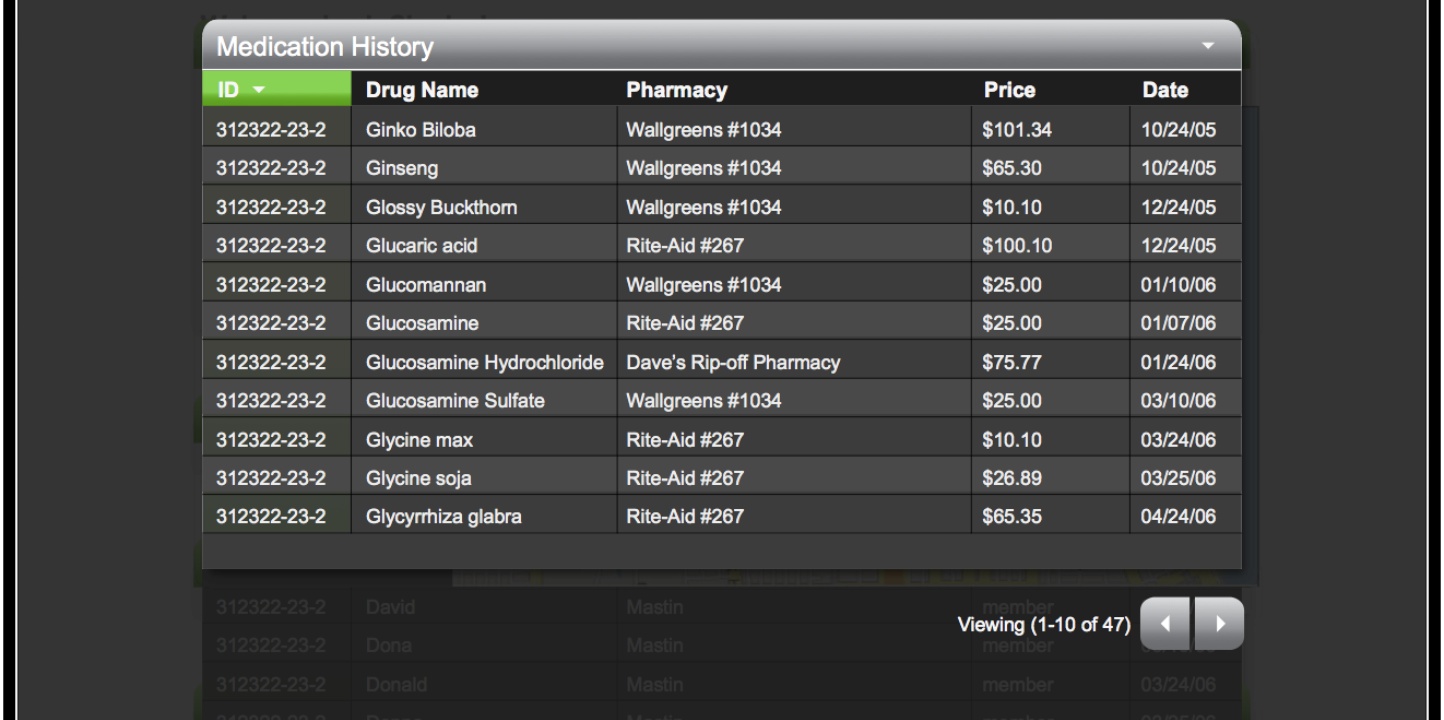The height and width of the screenshot is (720, 1444).
Task: Go to the previous page of results
Action: (1166, 624)
